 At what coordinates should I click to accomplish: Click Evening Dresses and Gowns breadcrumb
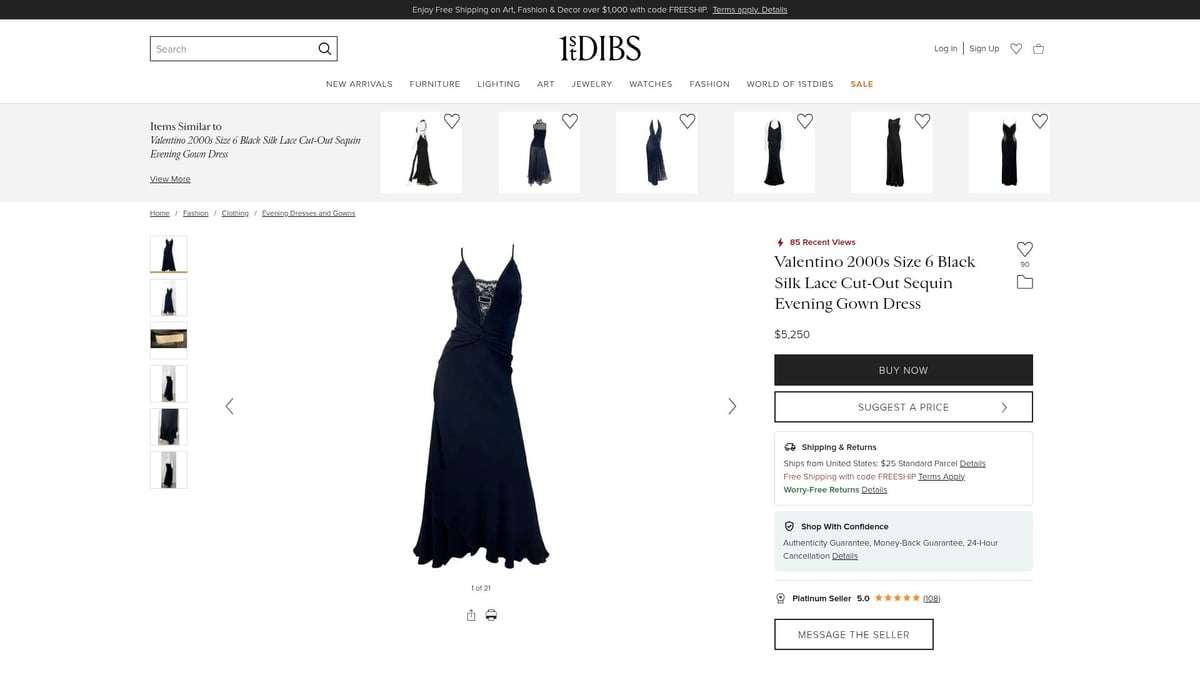[308, 213]
